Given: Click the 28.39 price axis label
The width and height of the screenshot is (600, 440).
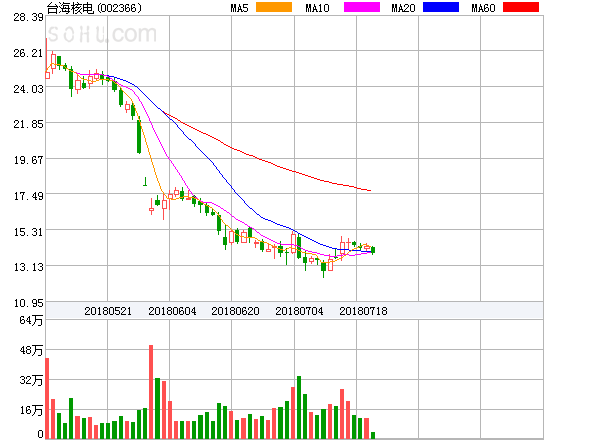Looking at the screenshot, I should pos(28,17).
